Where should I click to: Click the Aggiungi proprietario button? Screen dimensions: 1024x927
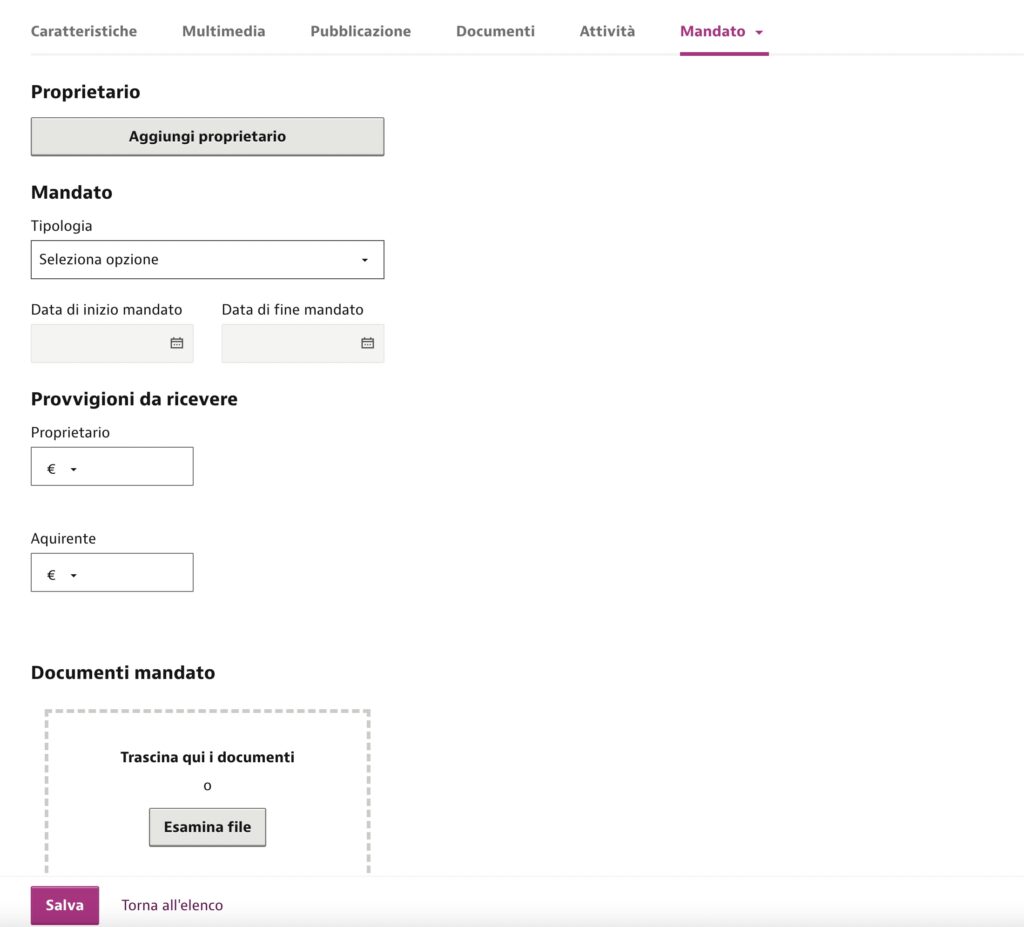point(207,137)
